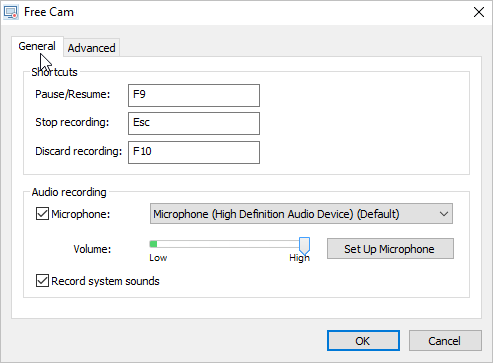Image resolution: width=493 pixels, height=363 pixels.
Task: Click the Stop recording shortcut field
Action: coord(194,123)
